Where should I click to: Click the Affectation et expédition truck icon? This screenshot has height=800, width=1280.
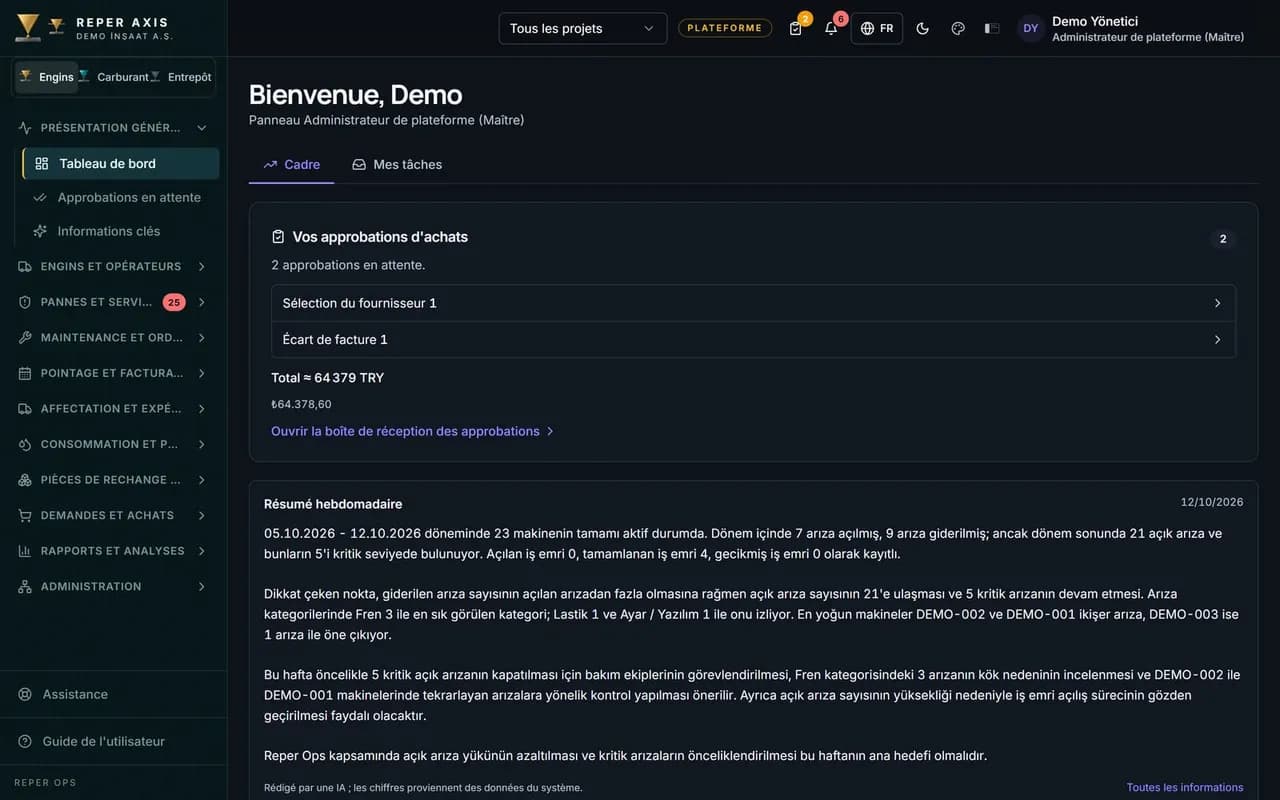click(25, 409)
